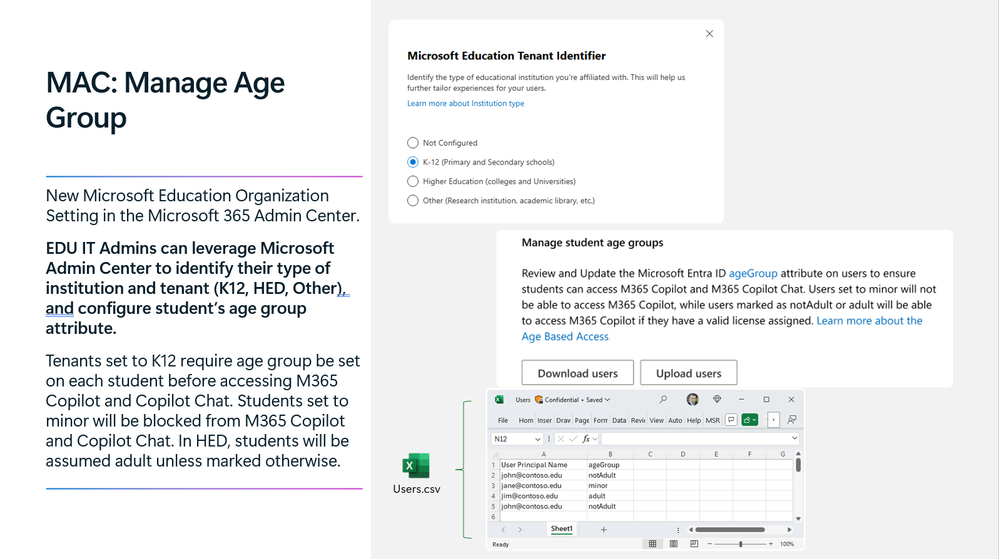Viewport: 999px width, 559px height.
Task: Switch to the Formulas ribbon tab
Action: point(600,420)
